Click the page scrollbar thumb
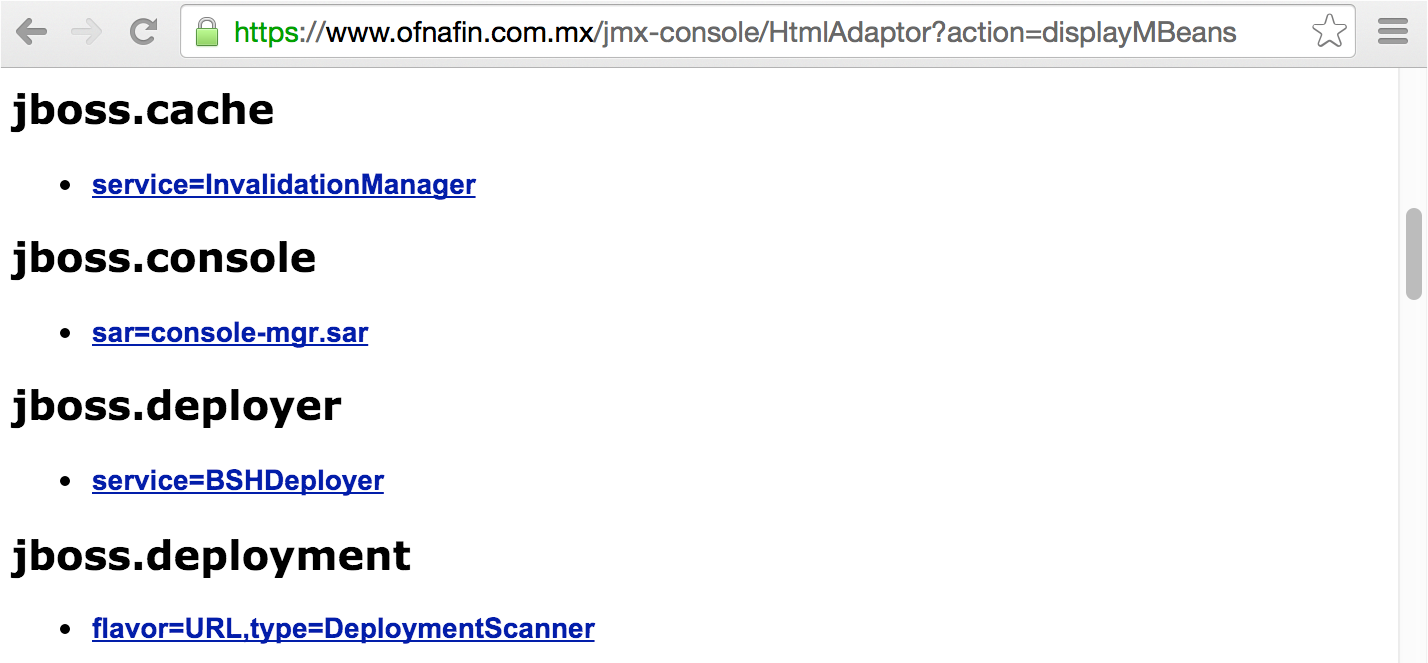Image resolution: width=1428 pixels, height=663 pixels. 1413,250
